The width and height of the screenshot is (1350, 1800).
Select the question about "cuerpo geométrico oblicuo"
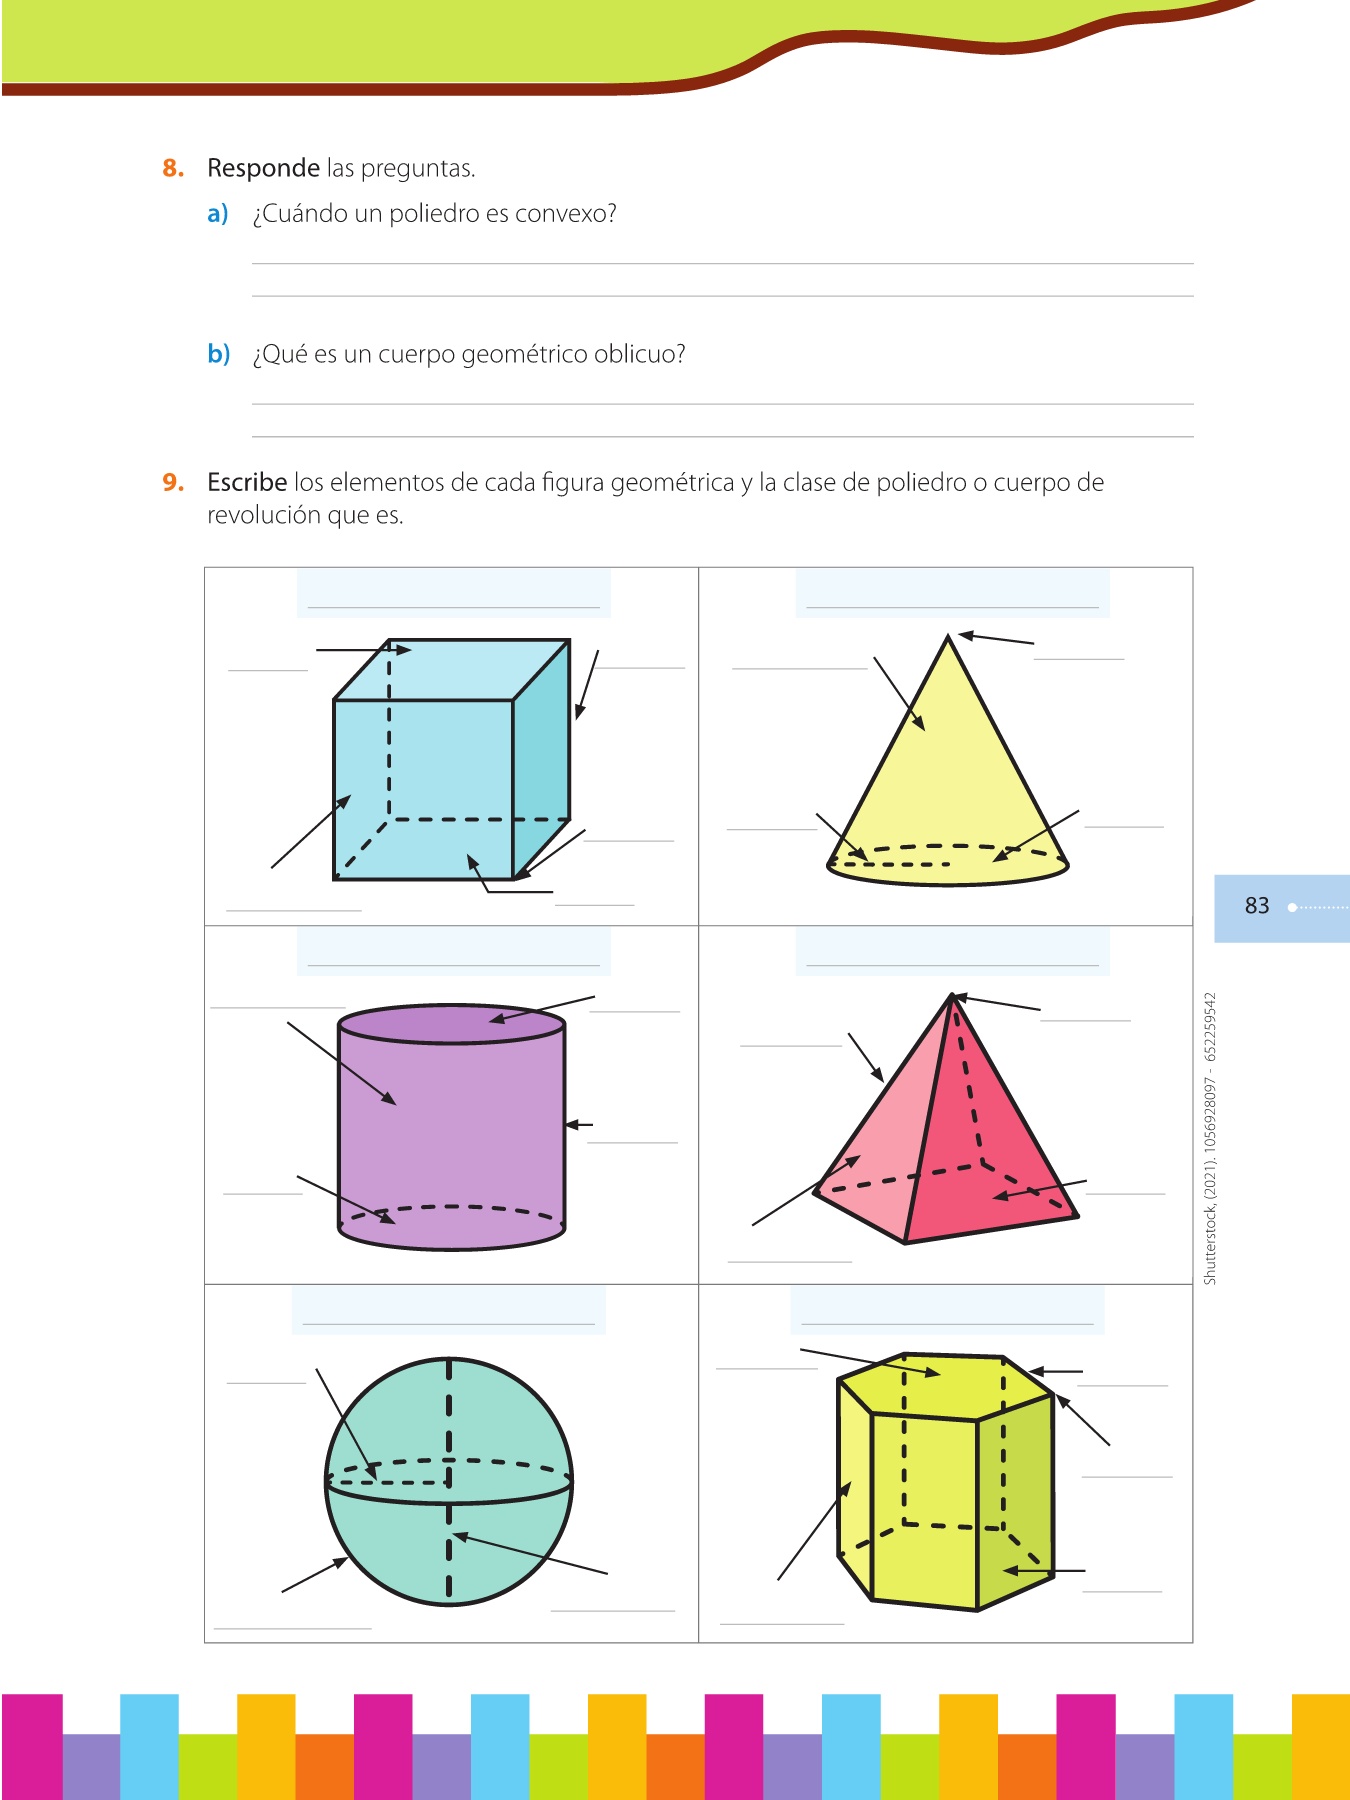click(468, 355)
